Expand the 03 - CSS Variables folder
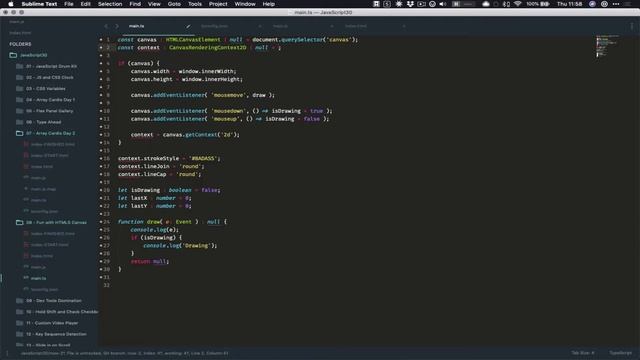 [45, 89]
